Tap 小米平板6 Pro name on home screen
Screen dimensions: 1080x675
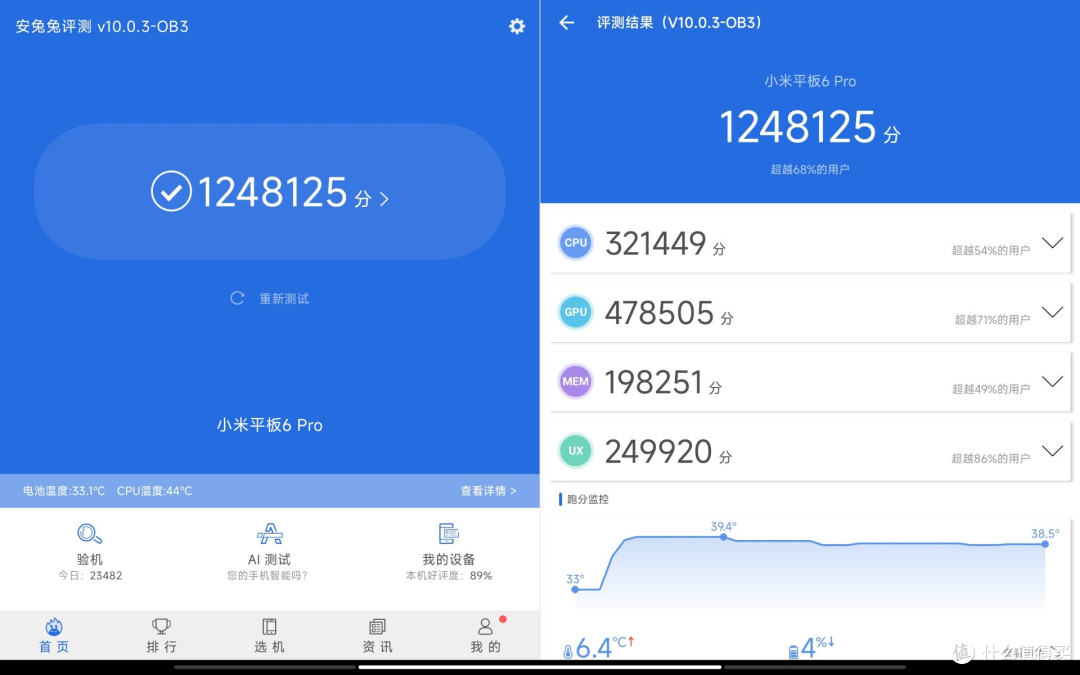tap(269, 425)
